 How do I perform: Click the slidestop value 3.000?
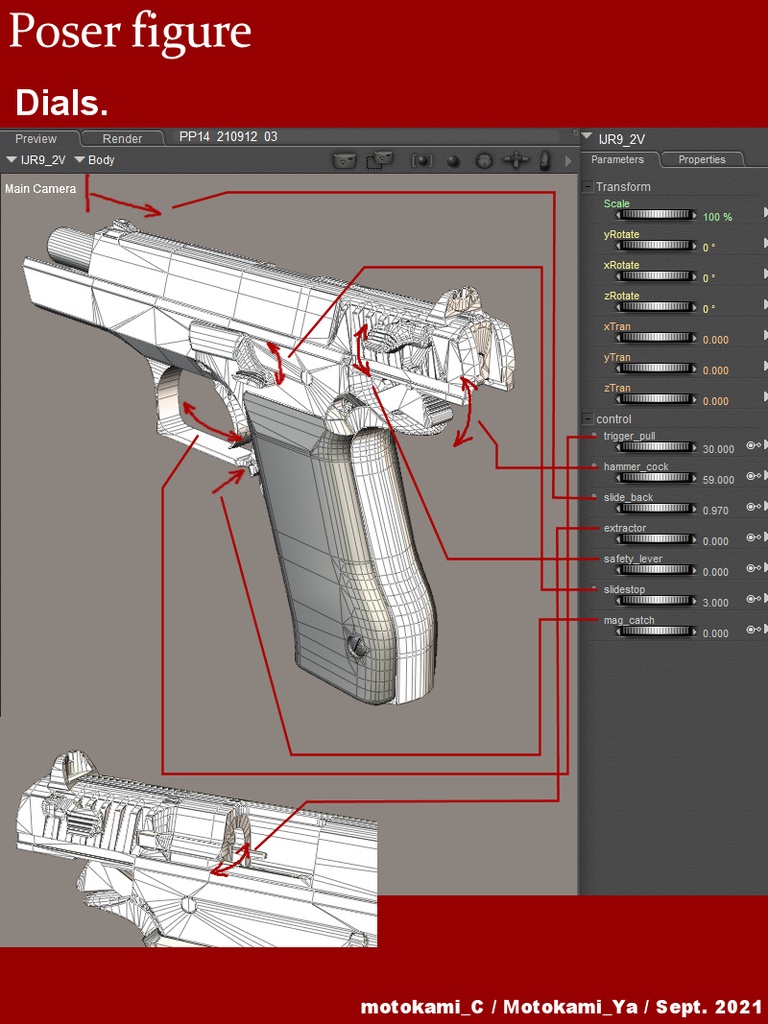pyautogui.click(x=716, y=603)
